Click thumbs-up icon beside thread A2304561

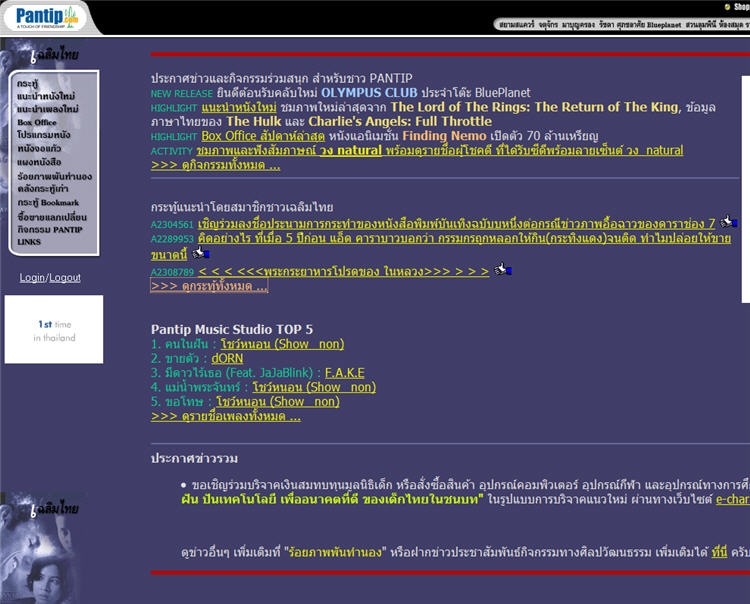click(x=728, y=221)
